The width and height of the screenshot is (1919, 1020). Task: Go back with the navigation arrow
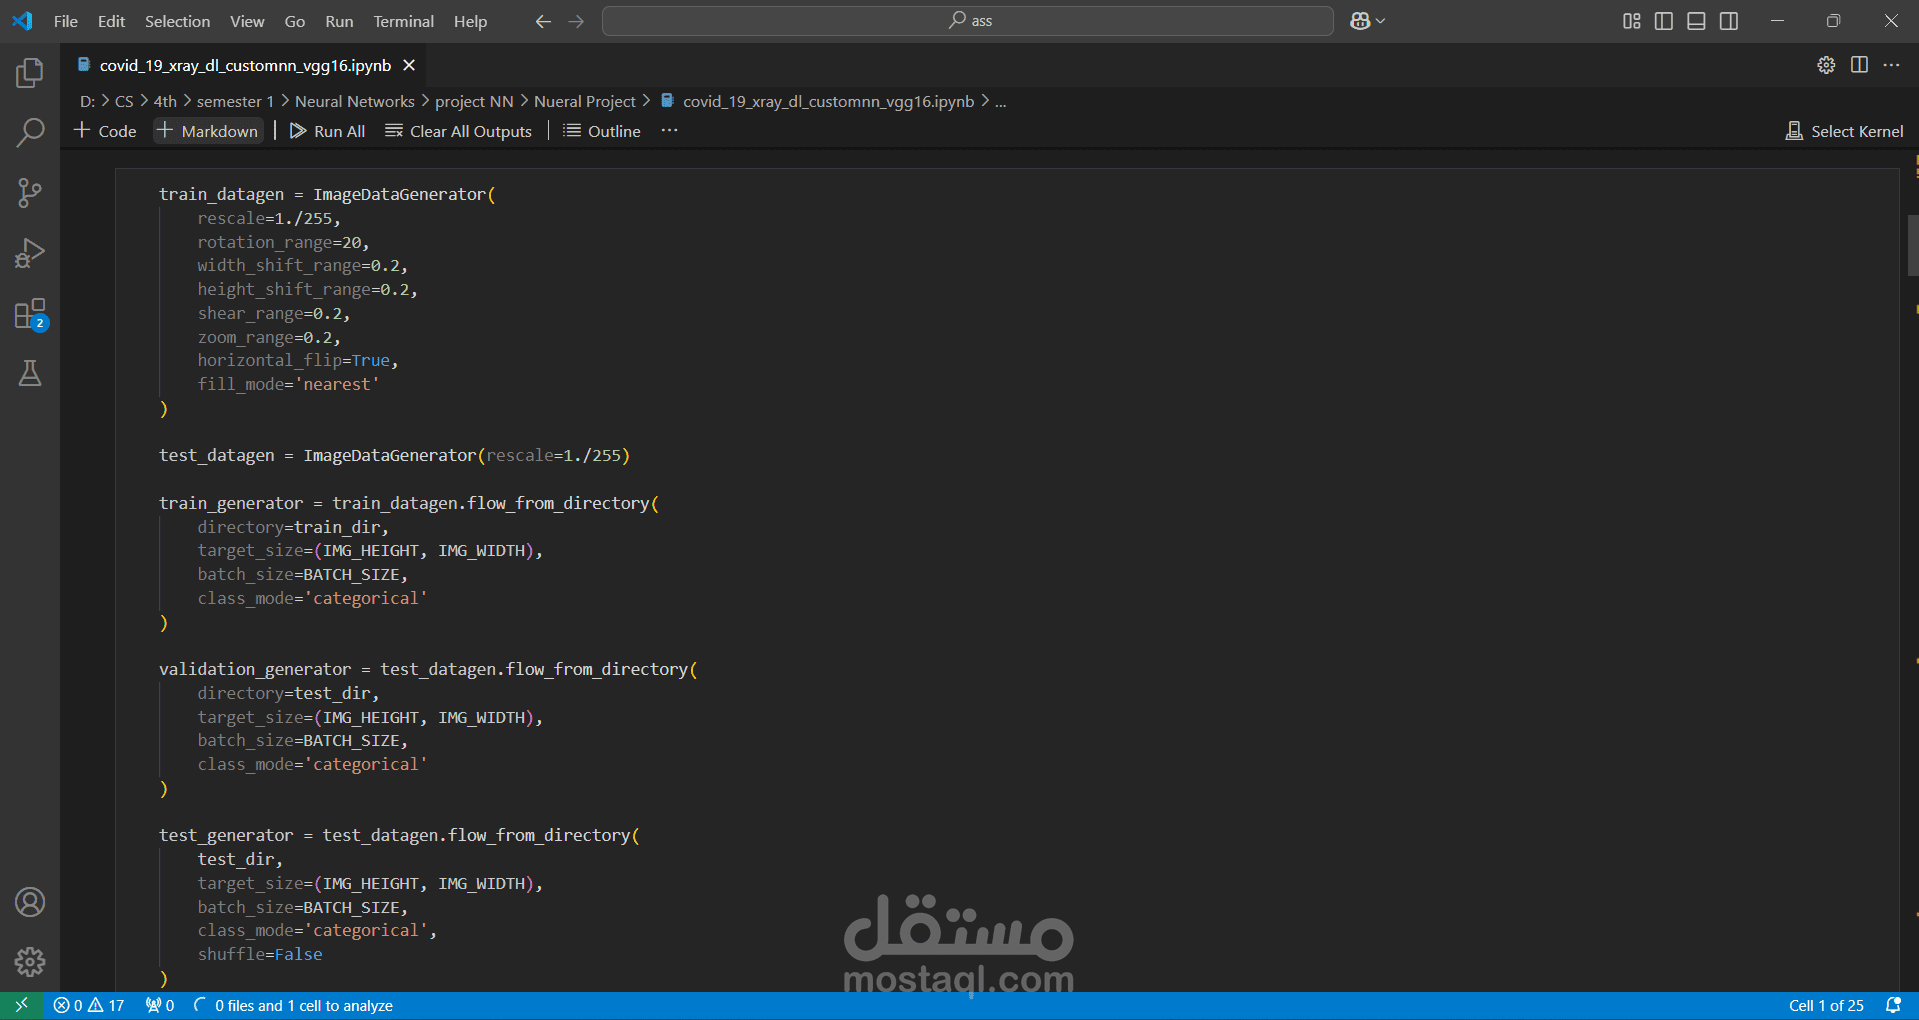tap(543, 21)
